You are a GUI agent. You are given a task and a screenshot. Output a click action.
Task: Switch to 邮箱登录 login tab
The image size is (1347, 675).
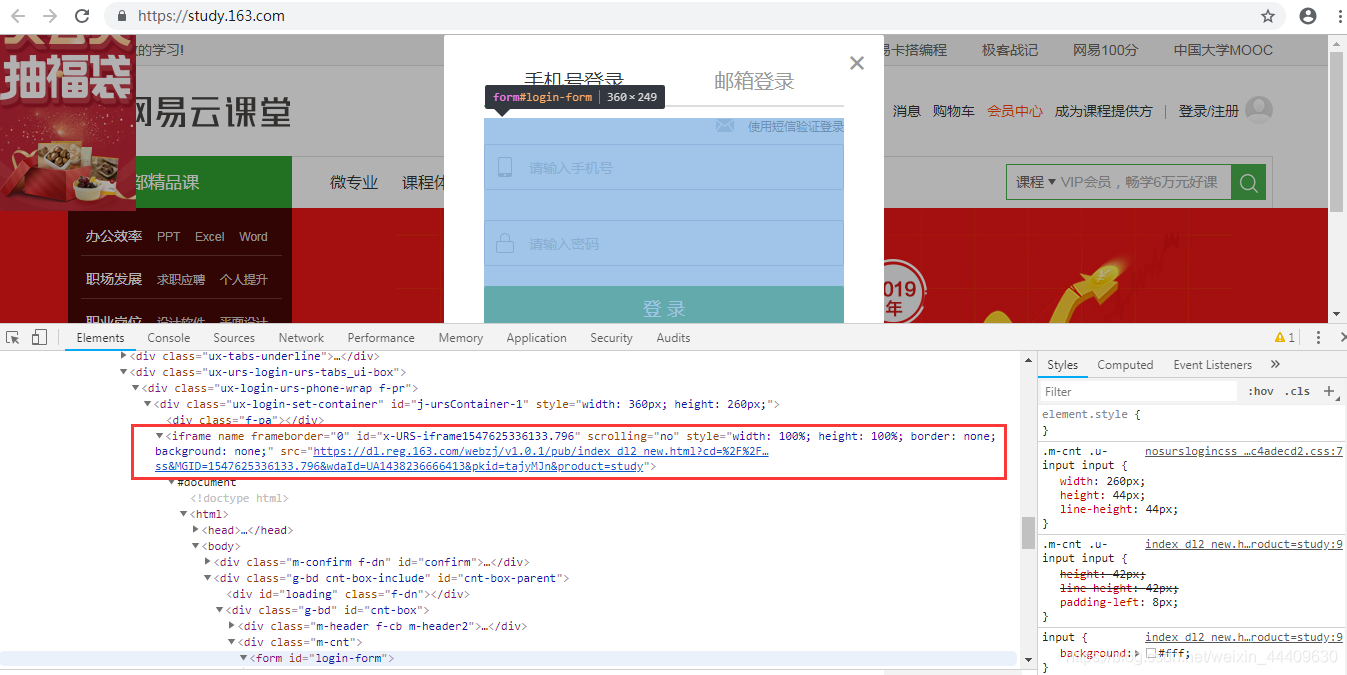coord(754,82)
